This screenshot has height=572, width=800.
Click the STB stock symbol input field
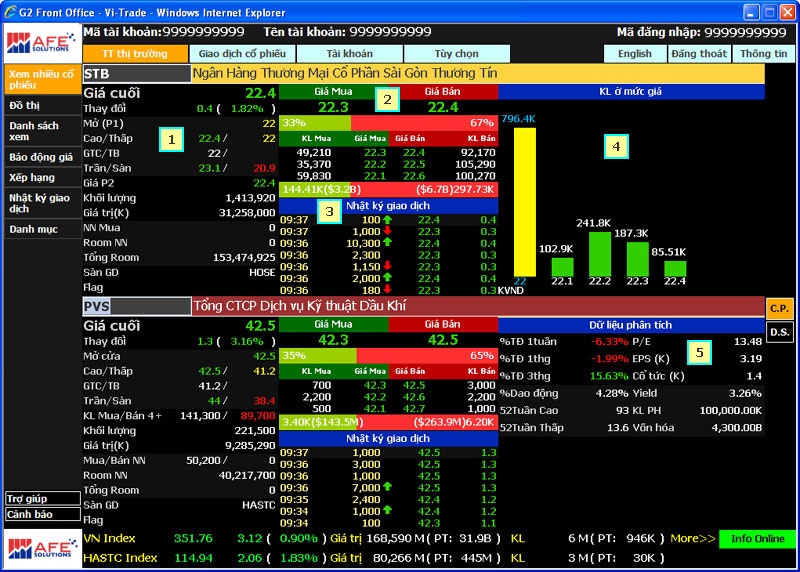137,73
